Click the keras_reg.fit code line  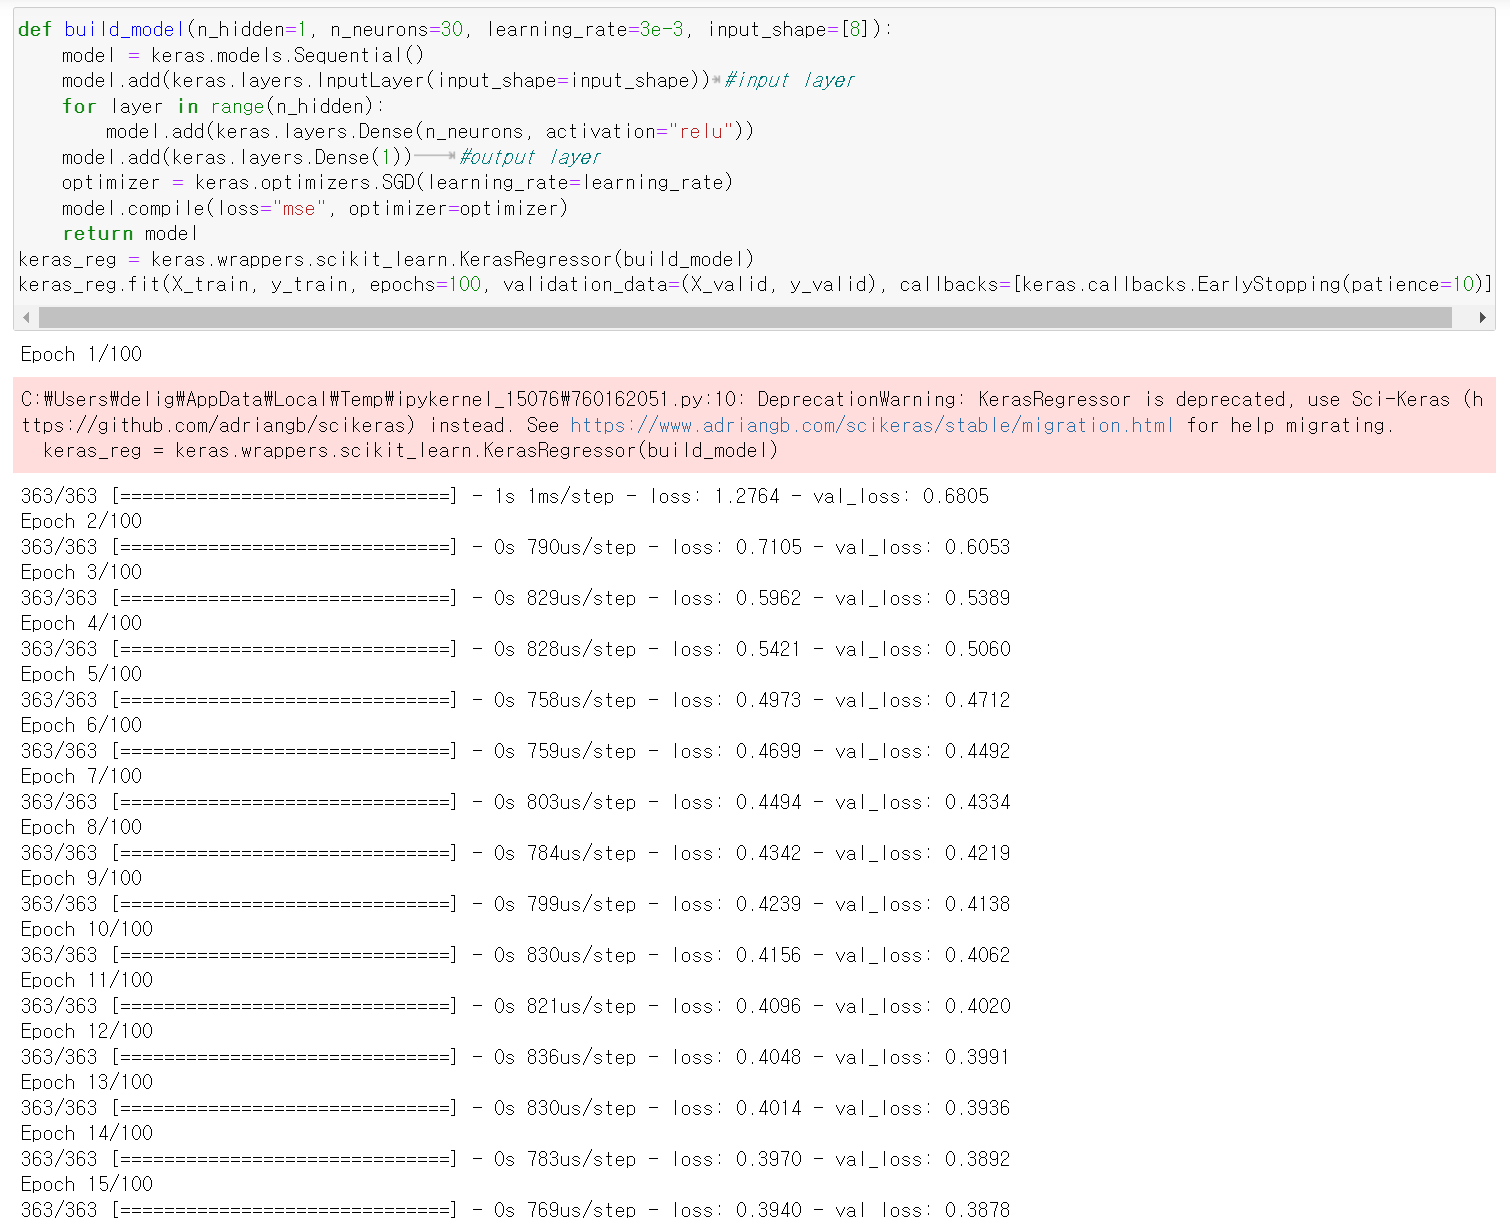(x=755, y=284)
